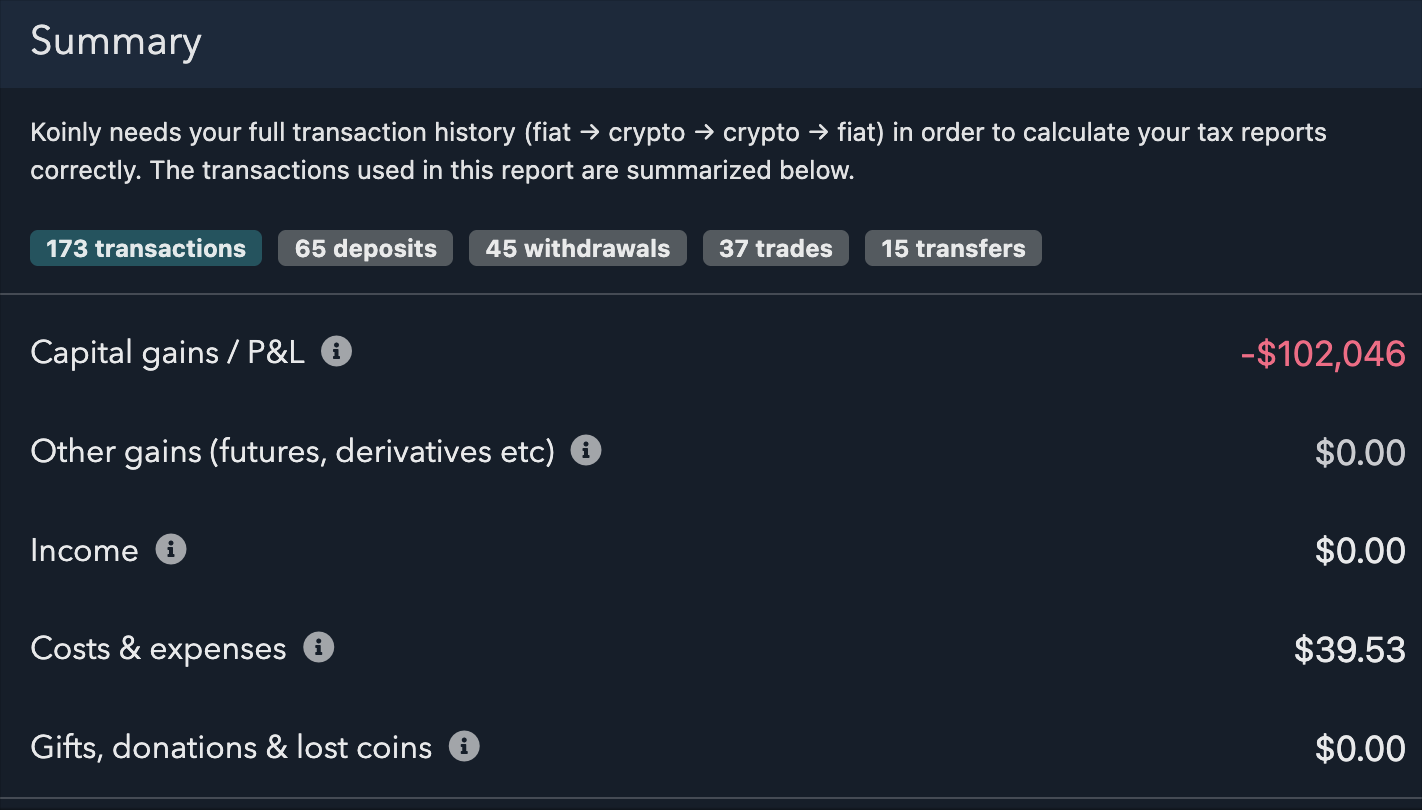
Task: Click the Gifts, donations & lost coins label
Action: point(231,748)
